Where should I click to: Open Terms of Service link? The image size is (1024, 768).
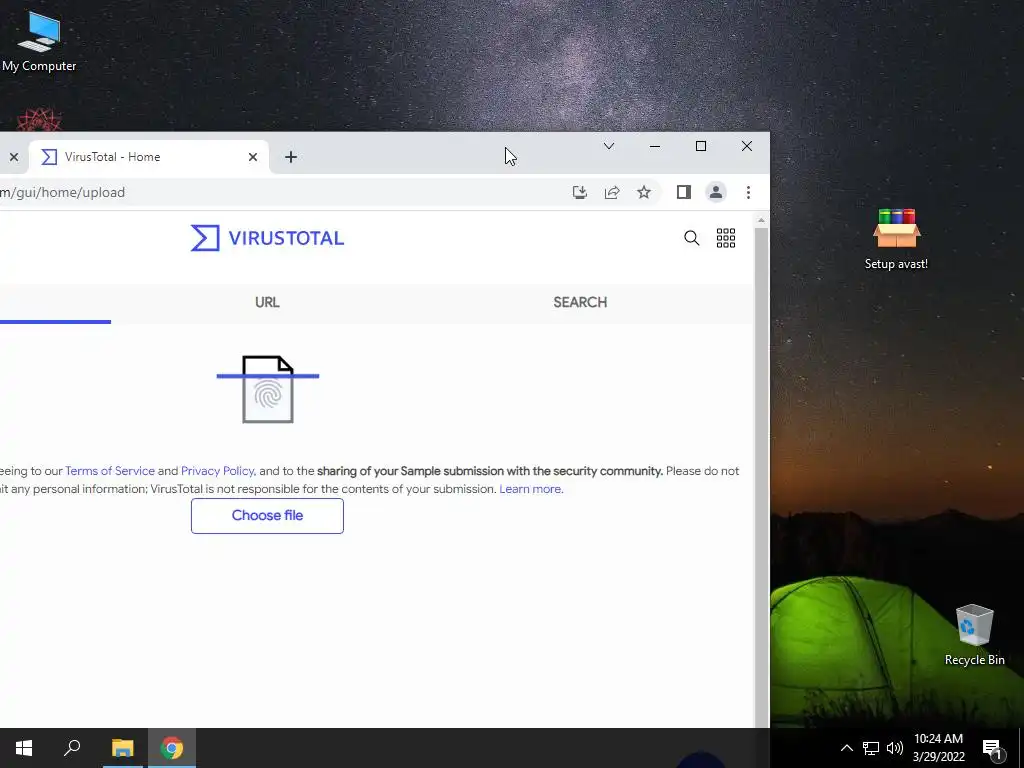click(x=110, y=471)
